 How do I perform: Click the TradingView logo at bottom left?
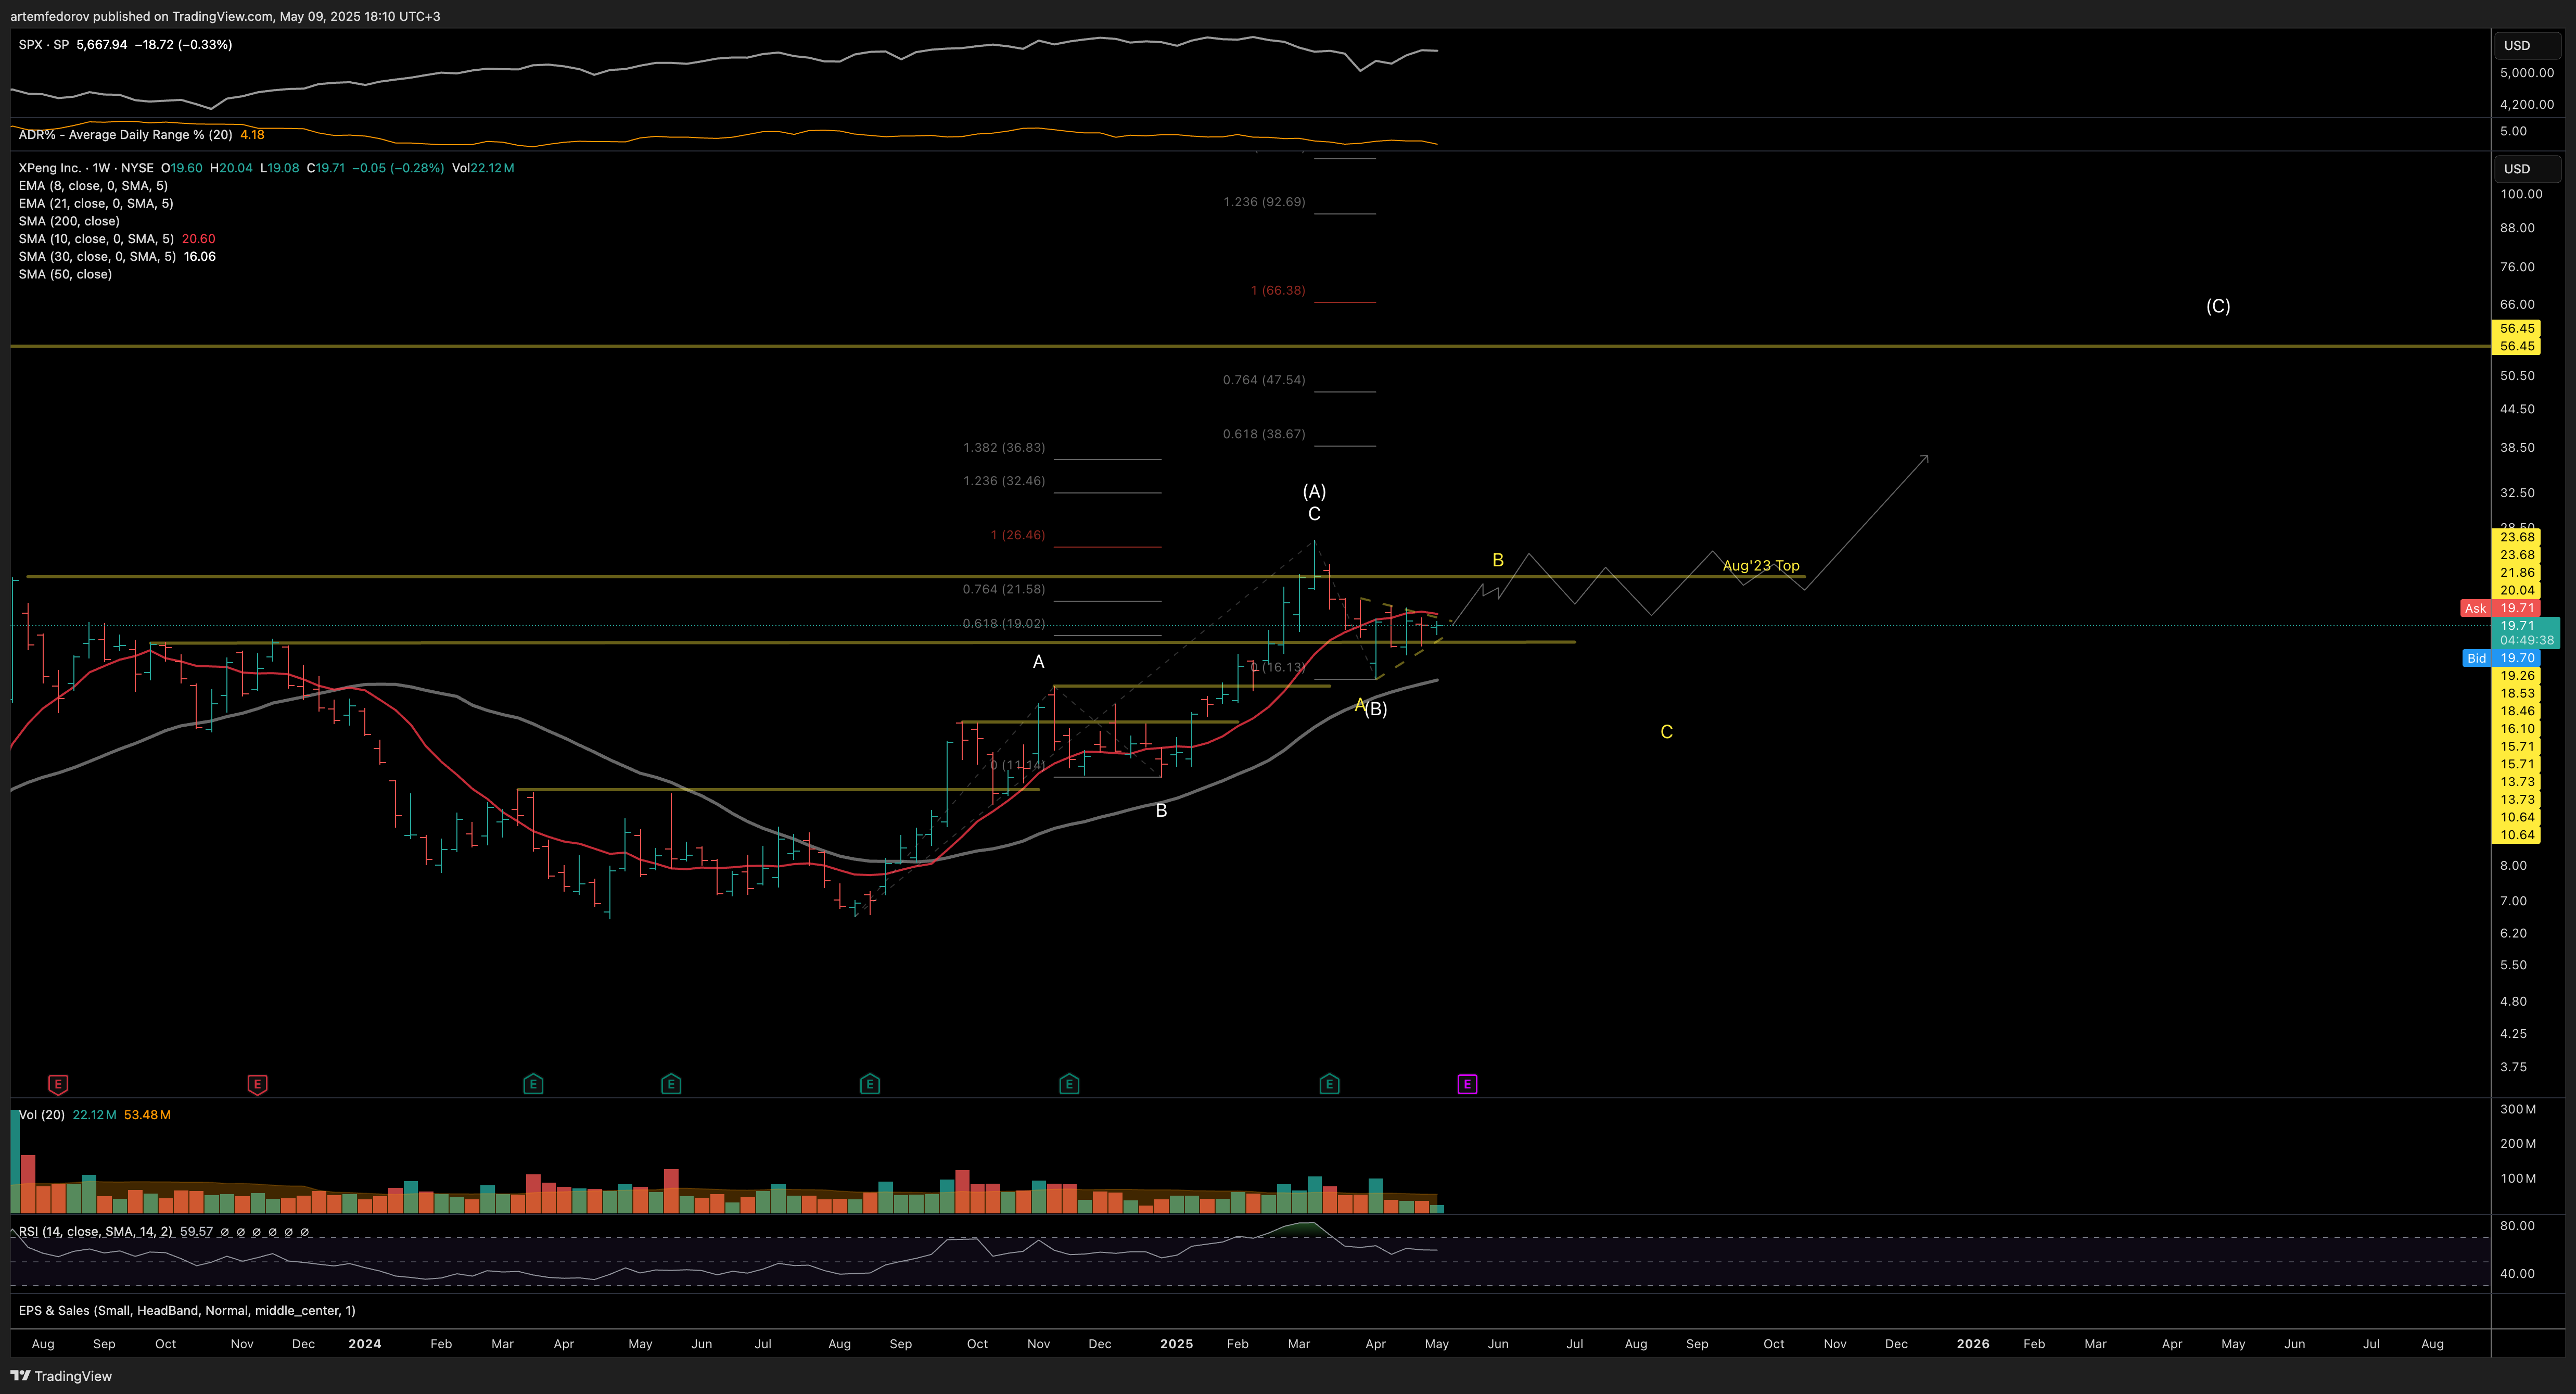(x=61, y=1376)
